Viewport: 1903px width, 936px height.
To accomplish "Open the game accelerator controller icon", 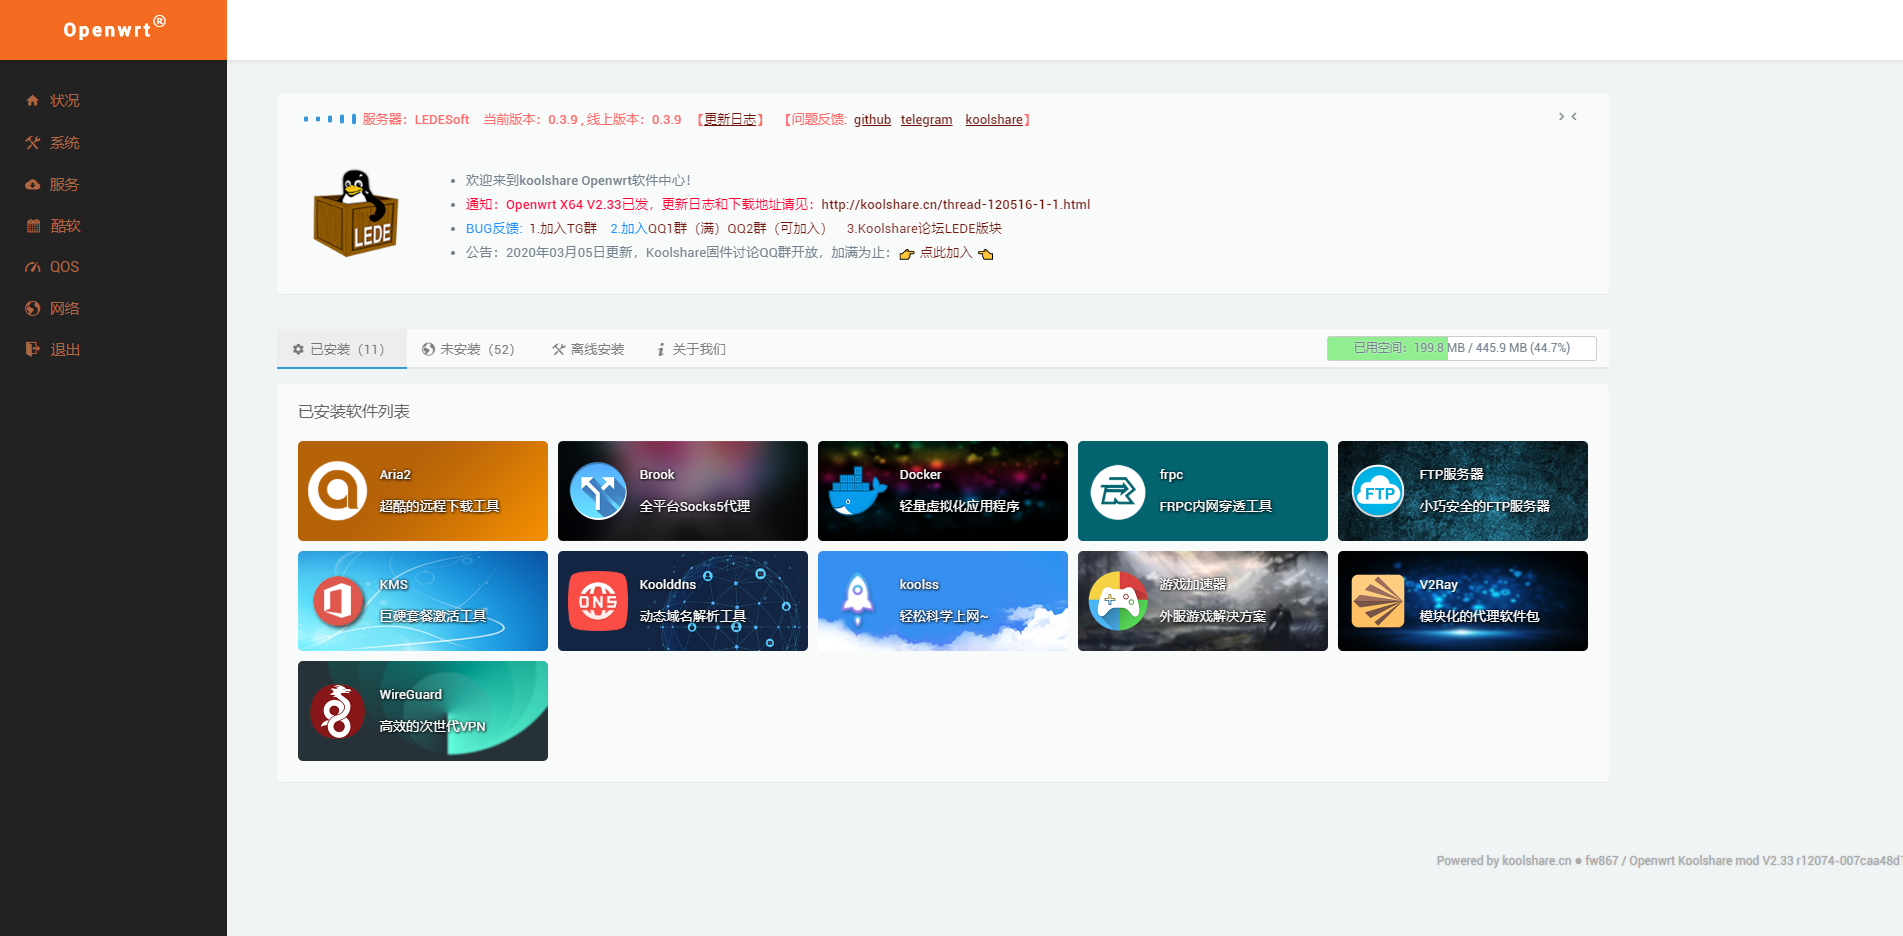I will tap(1117, 601).
